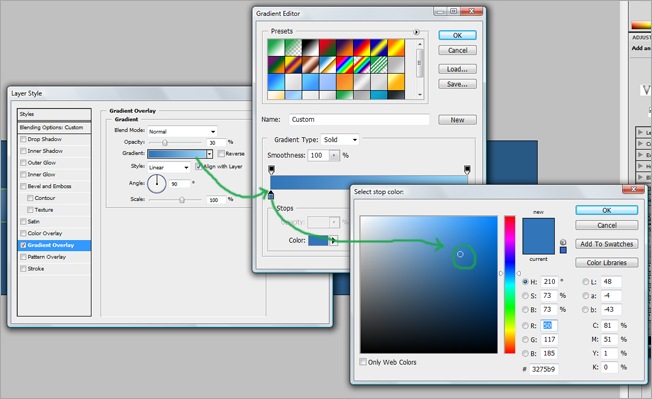Screen dimensions: 652x399
Task: Select Blending Options: Custom entry
Action: click(x=54, y=128)
